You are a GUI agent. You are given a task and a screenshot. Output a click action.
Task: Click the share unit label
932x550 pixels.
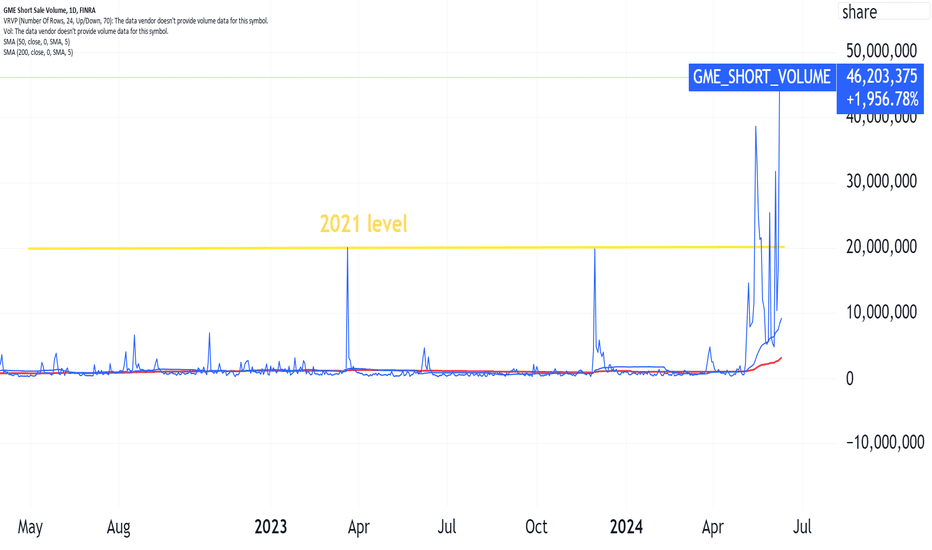coord(859,12)
